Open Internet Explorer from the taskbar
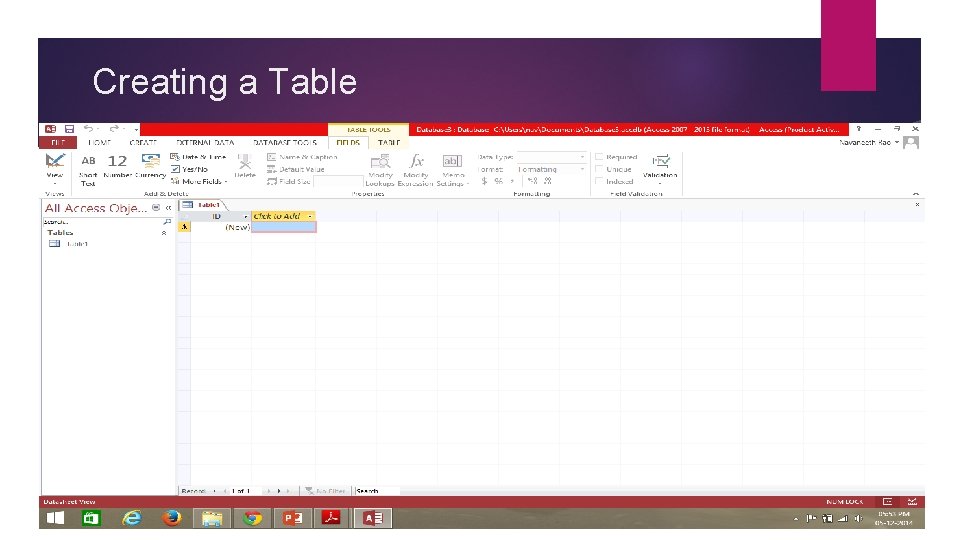Viewport: 960px width, 540px height. [131, 518]
